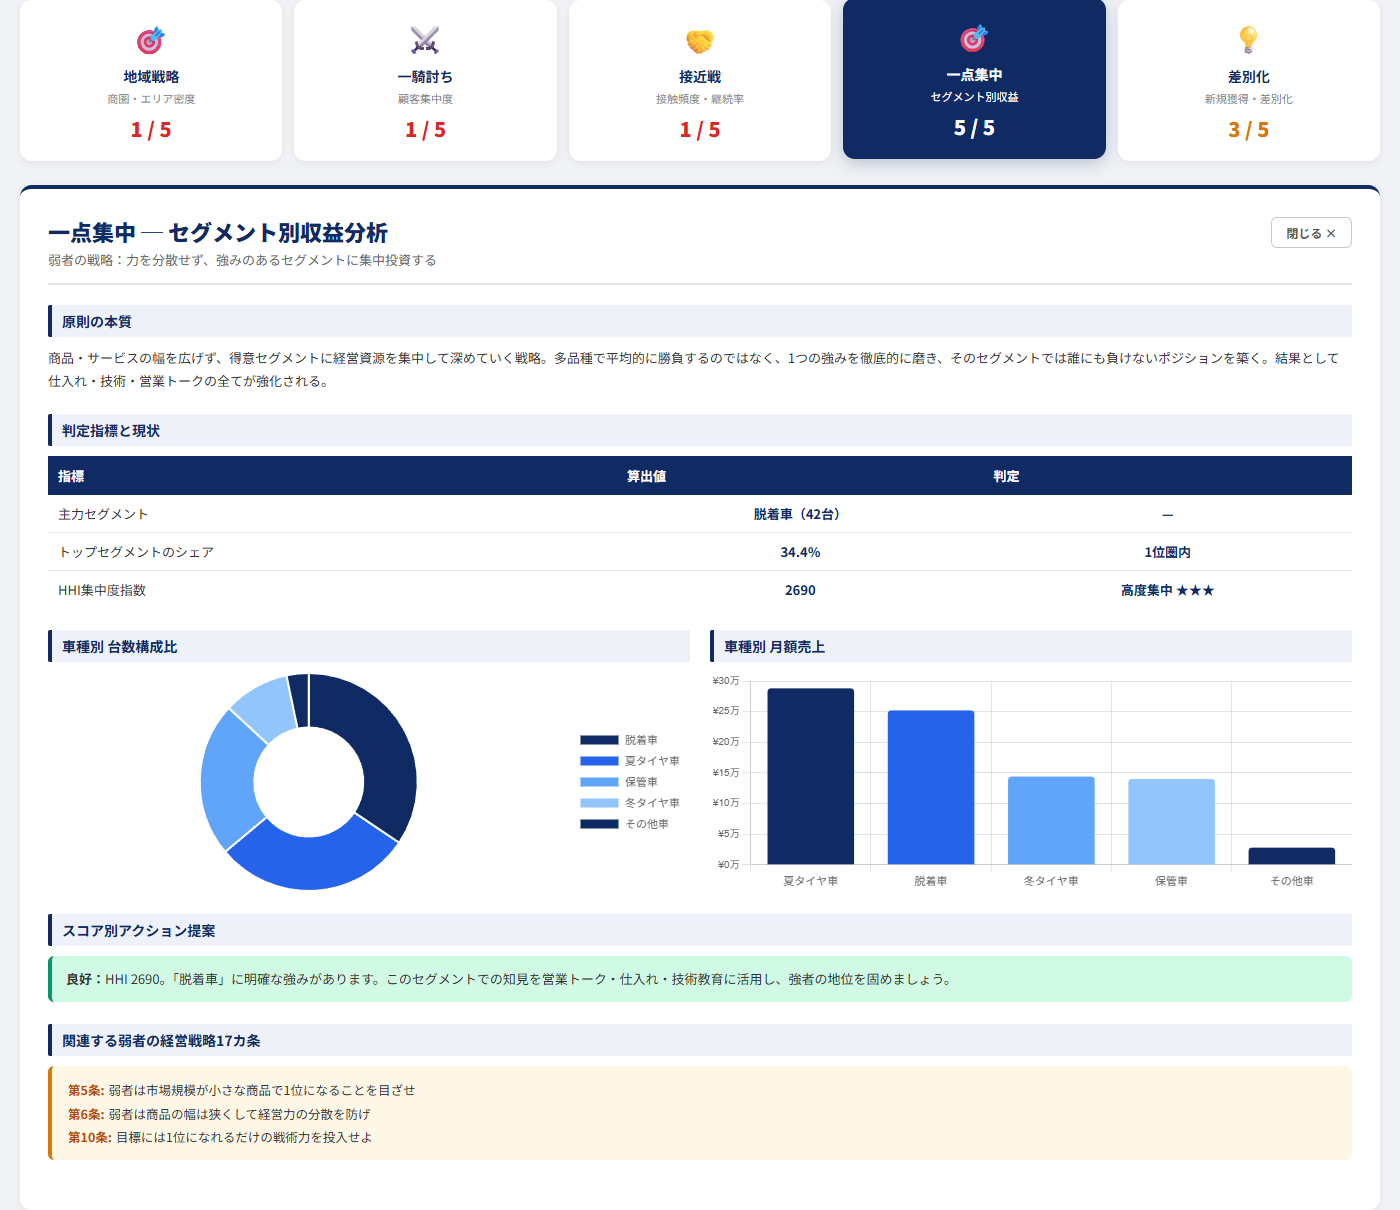Click the handshake icon on 接近戦 card

point(699,40)
